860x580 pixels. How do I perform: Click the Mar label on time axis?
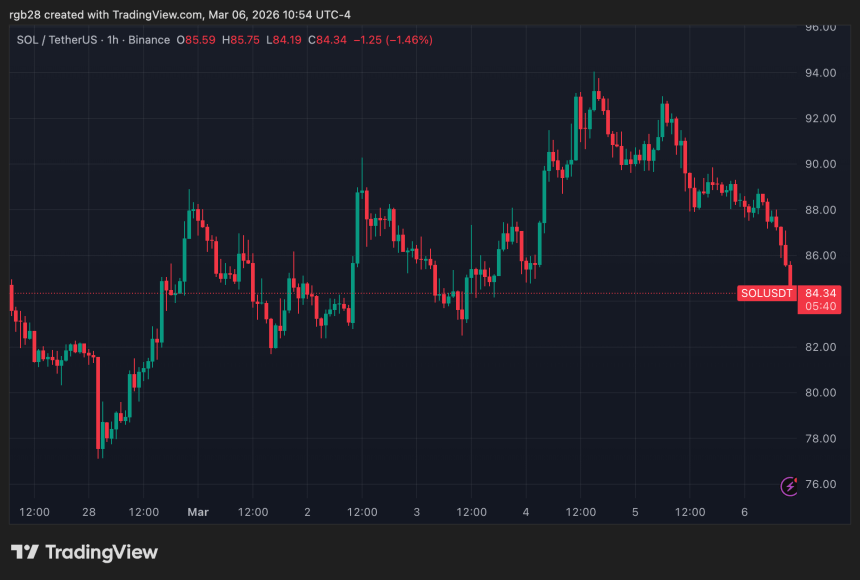coord(198,512)
